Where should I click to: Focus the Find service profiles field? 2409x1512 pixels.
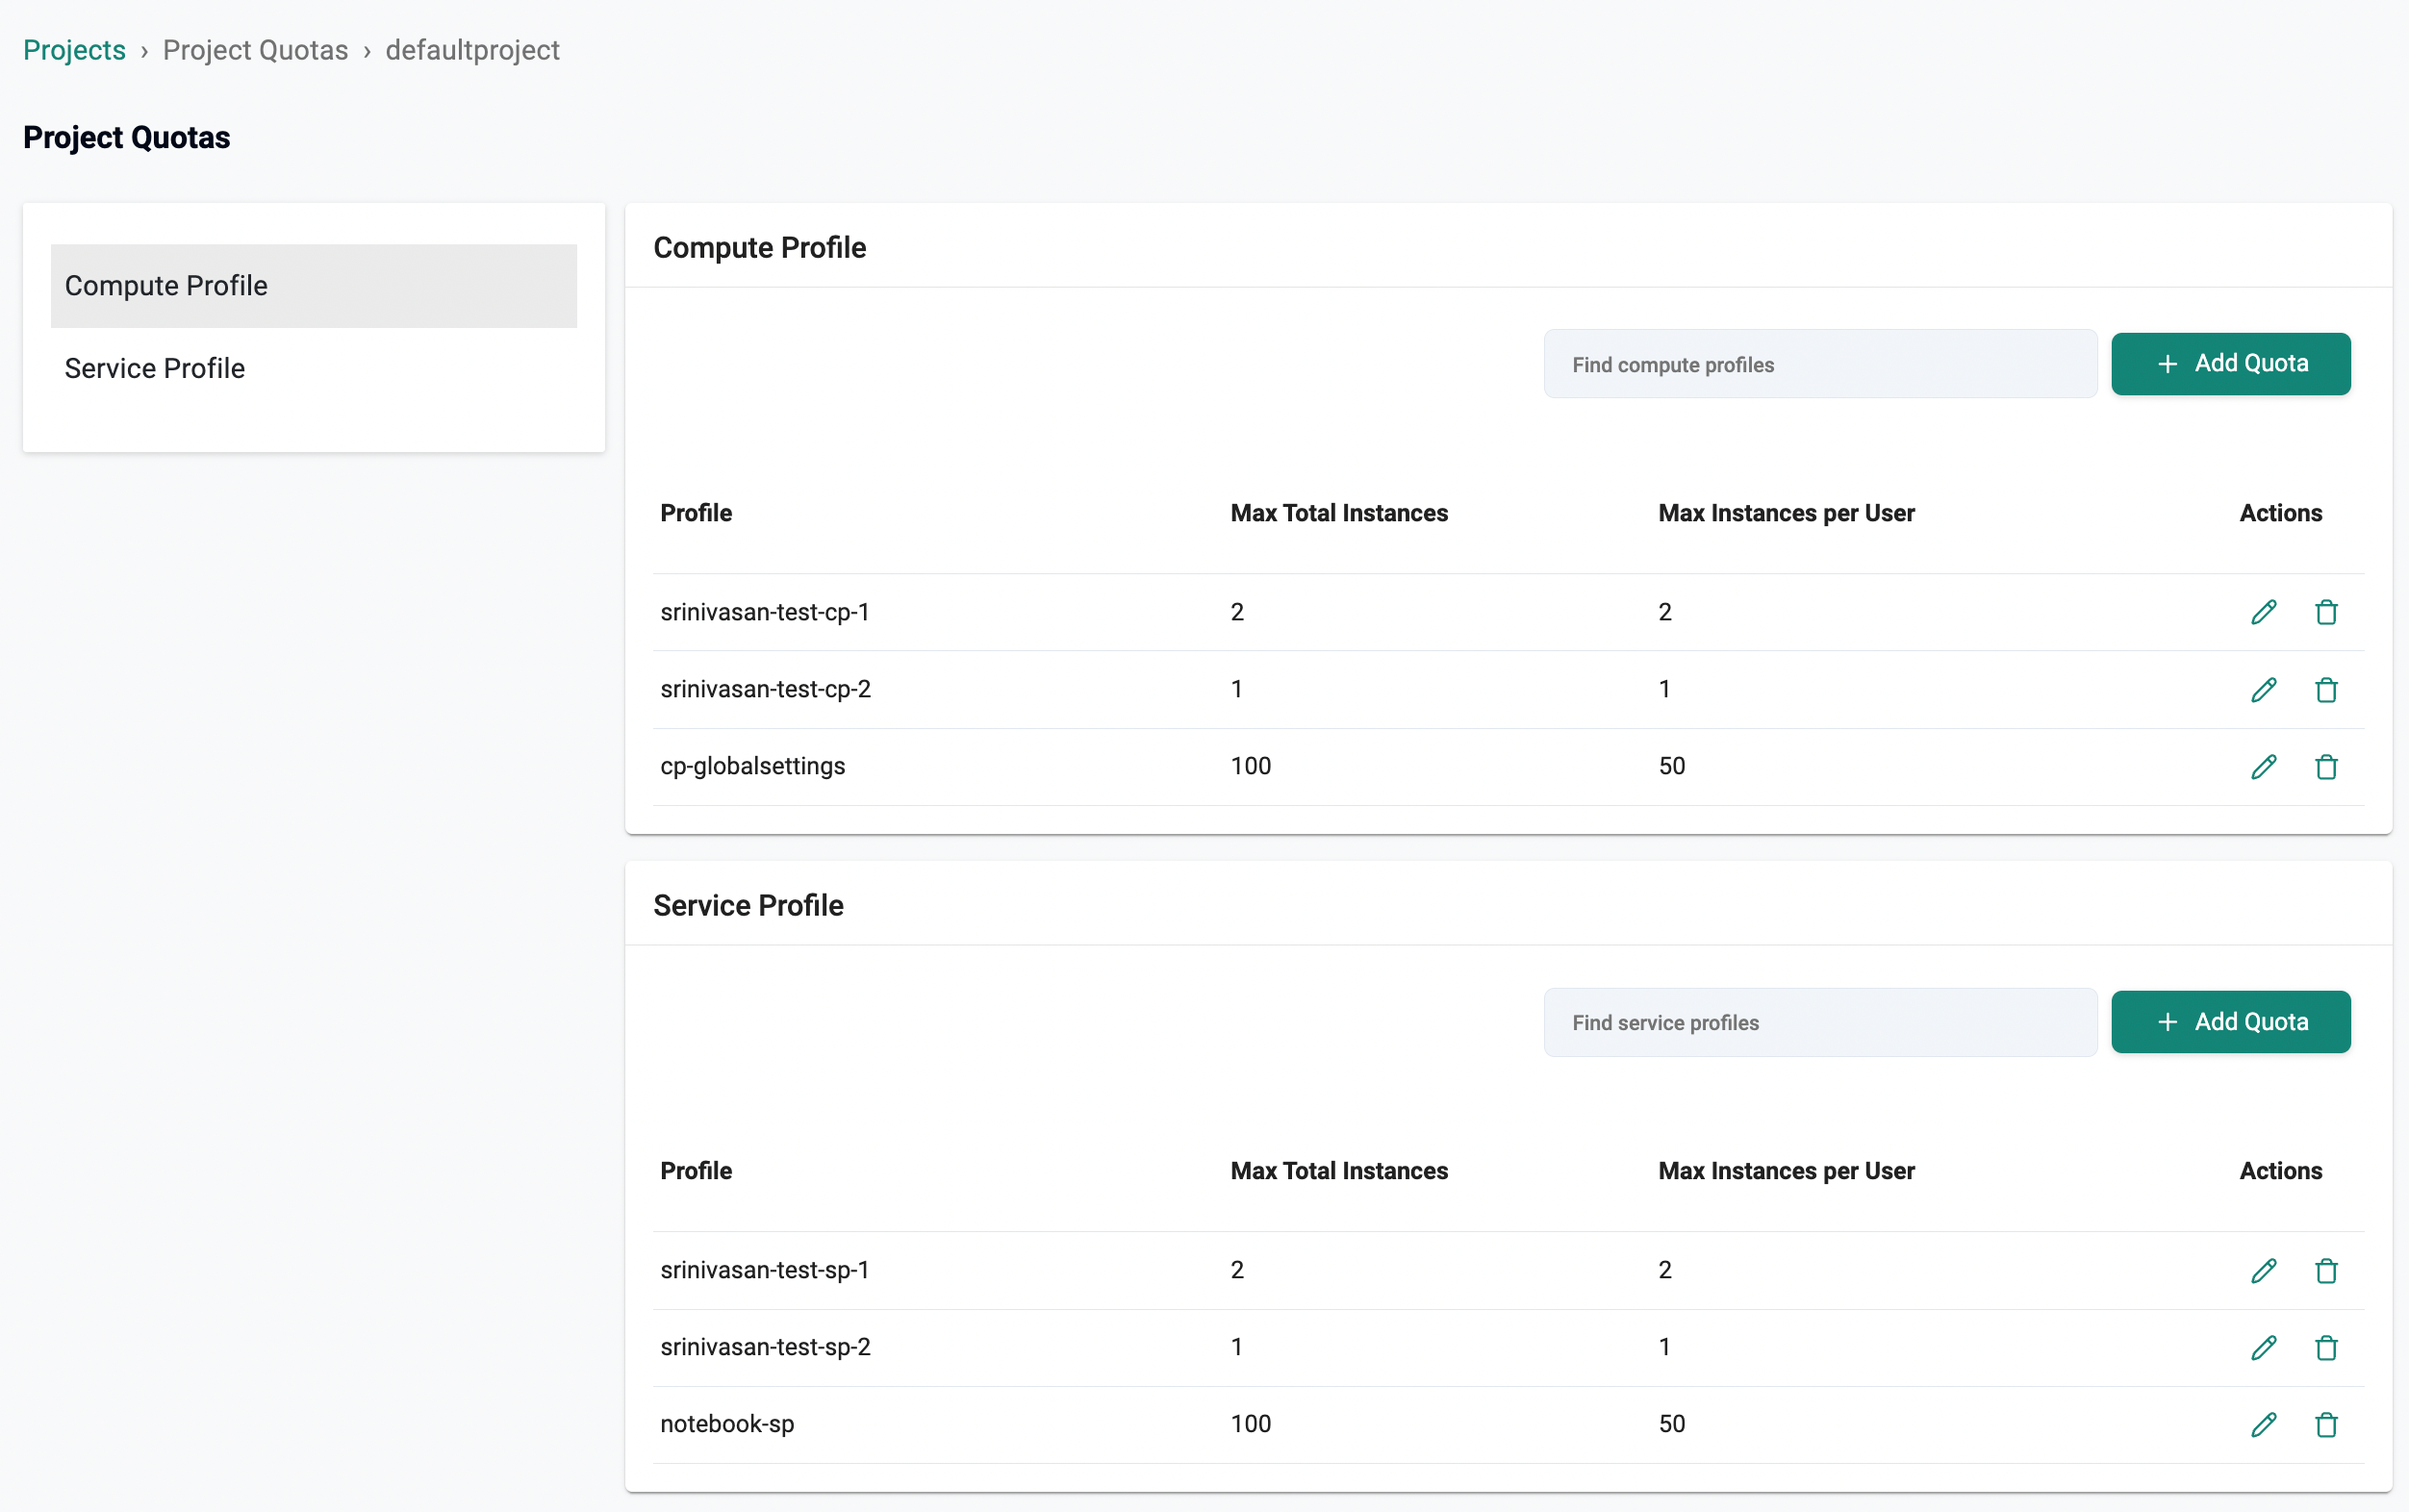coord(1819,1022)
